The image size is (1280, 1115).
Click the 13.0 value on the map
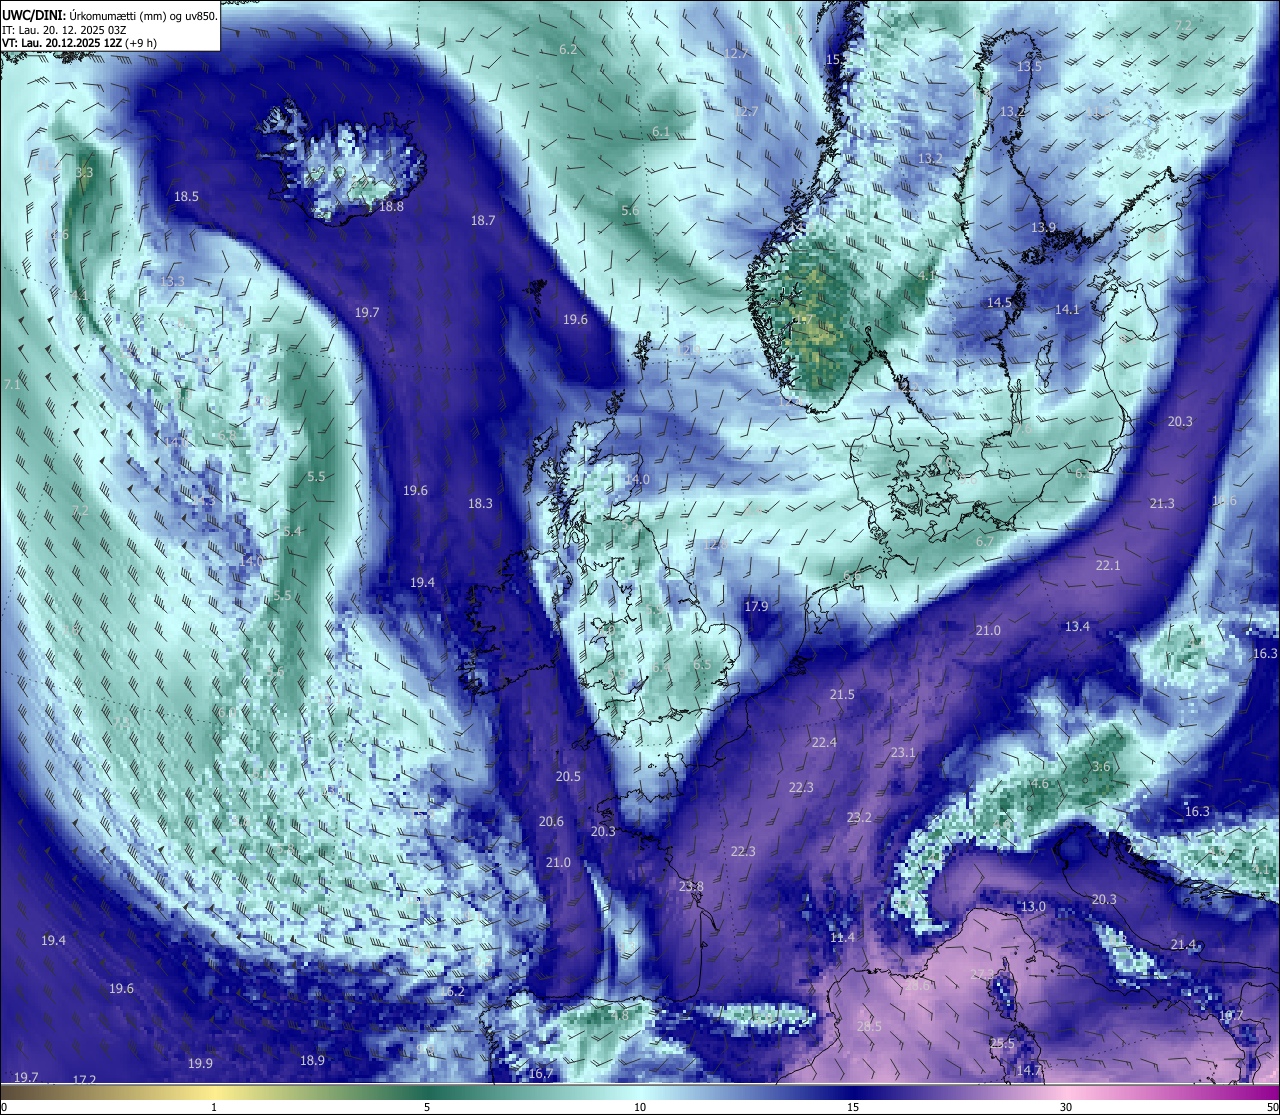point(1032,907)
